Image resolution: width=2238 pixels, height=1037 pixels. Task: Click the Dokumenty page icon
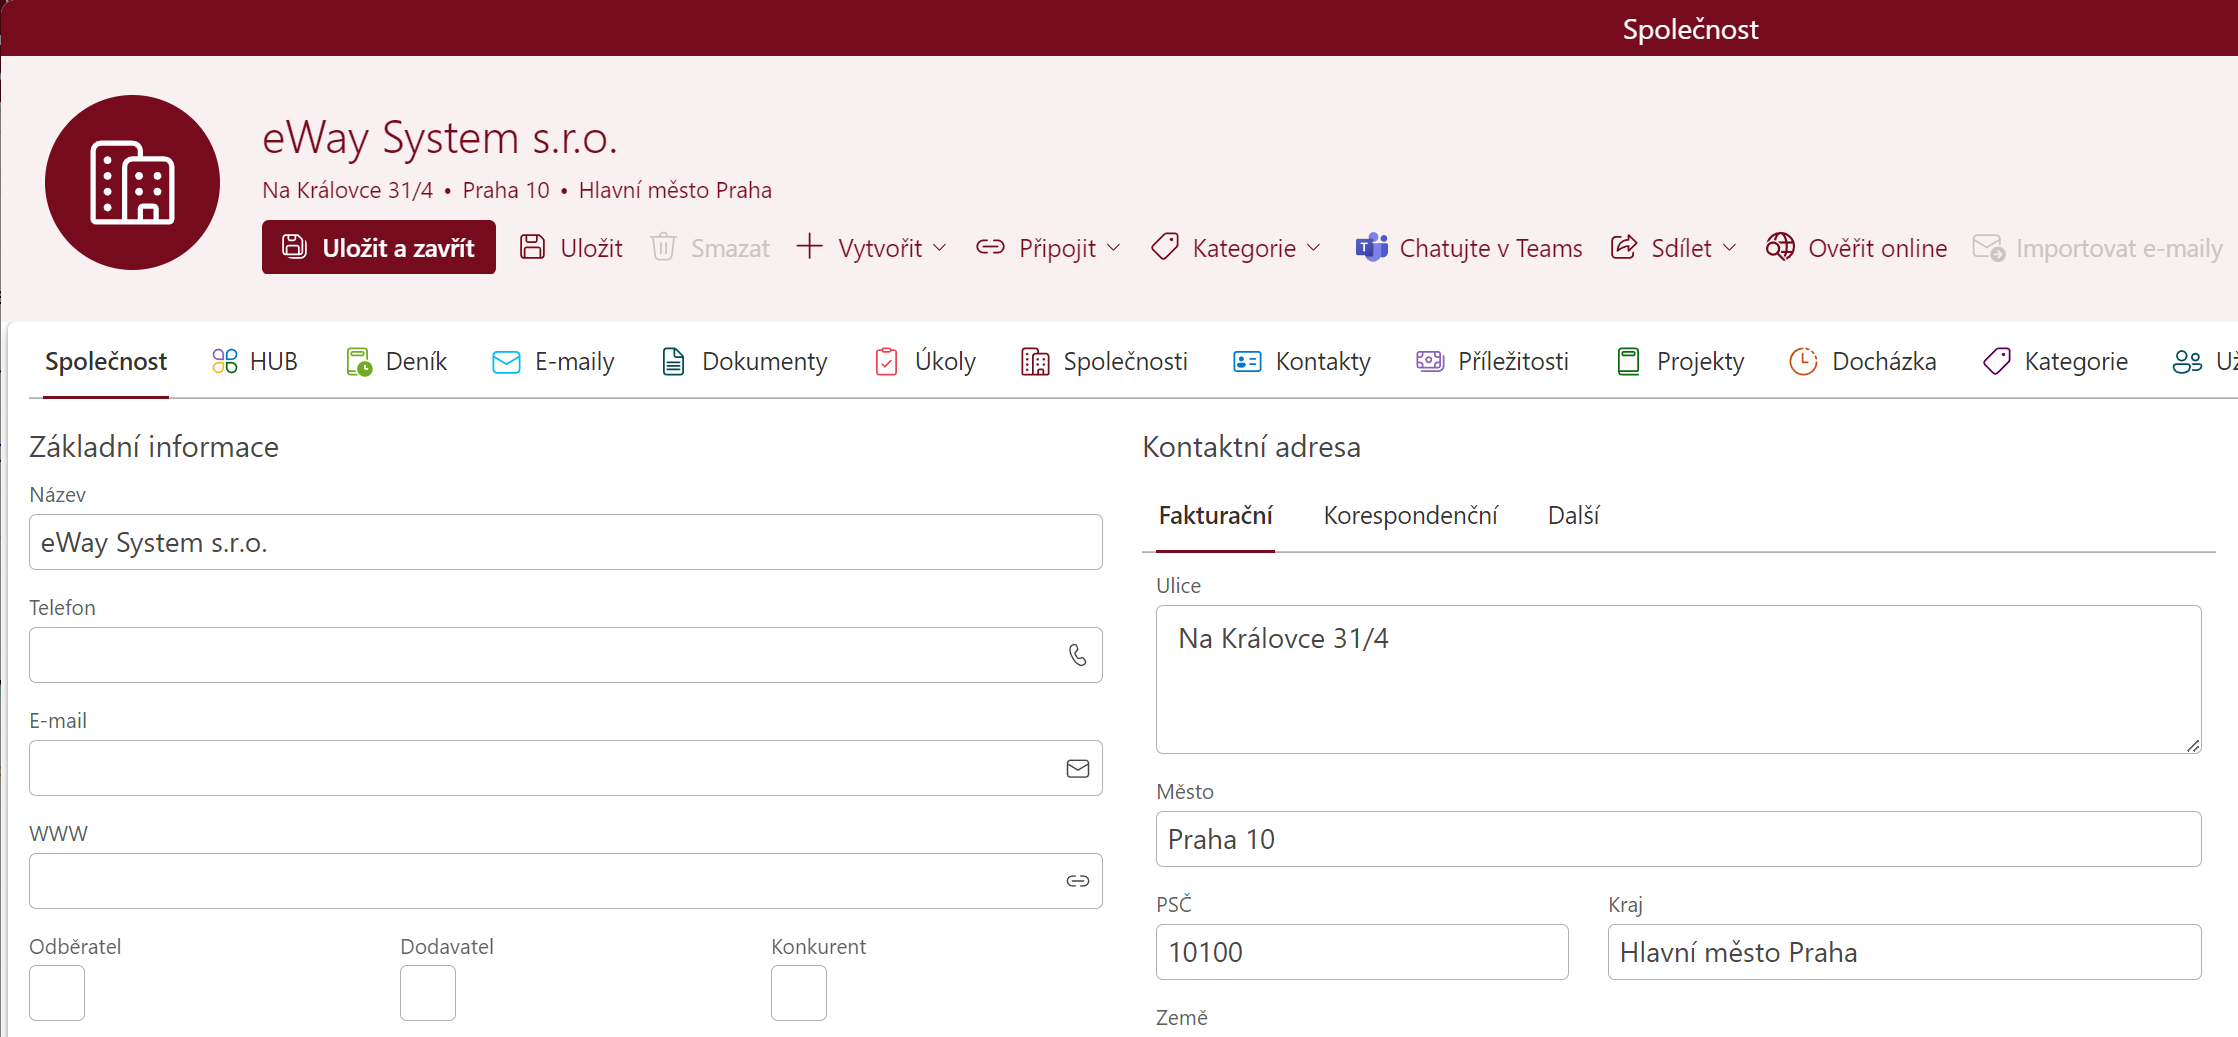[x=674, y=362]
